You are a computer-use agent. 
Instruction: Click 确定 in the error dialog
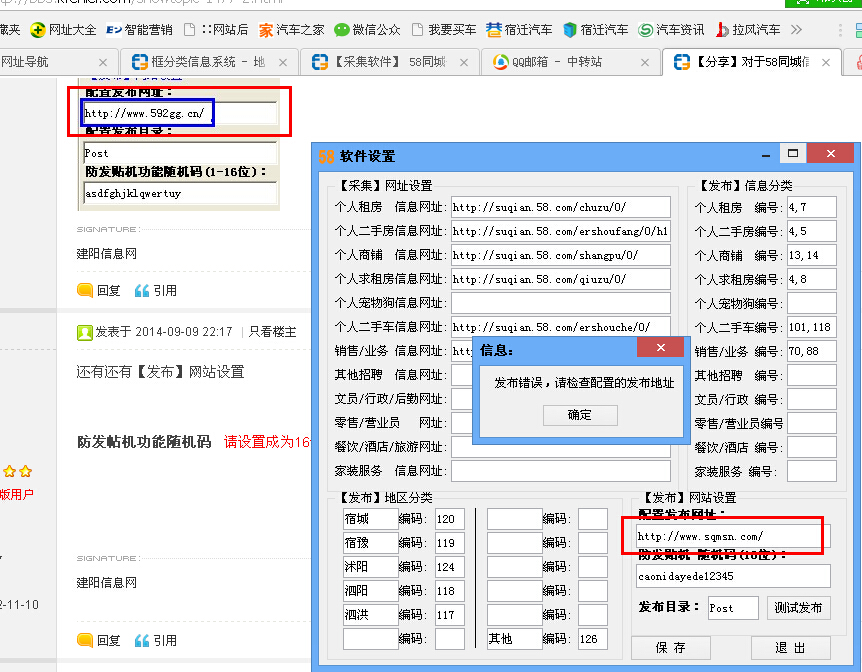tap(579, 415)
